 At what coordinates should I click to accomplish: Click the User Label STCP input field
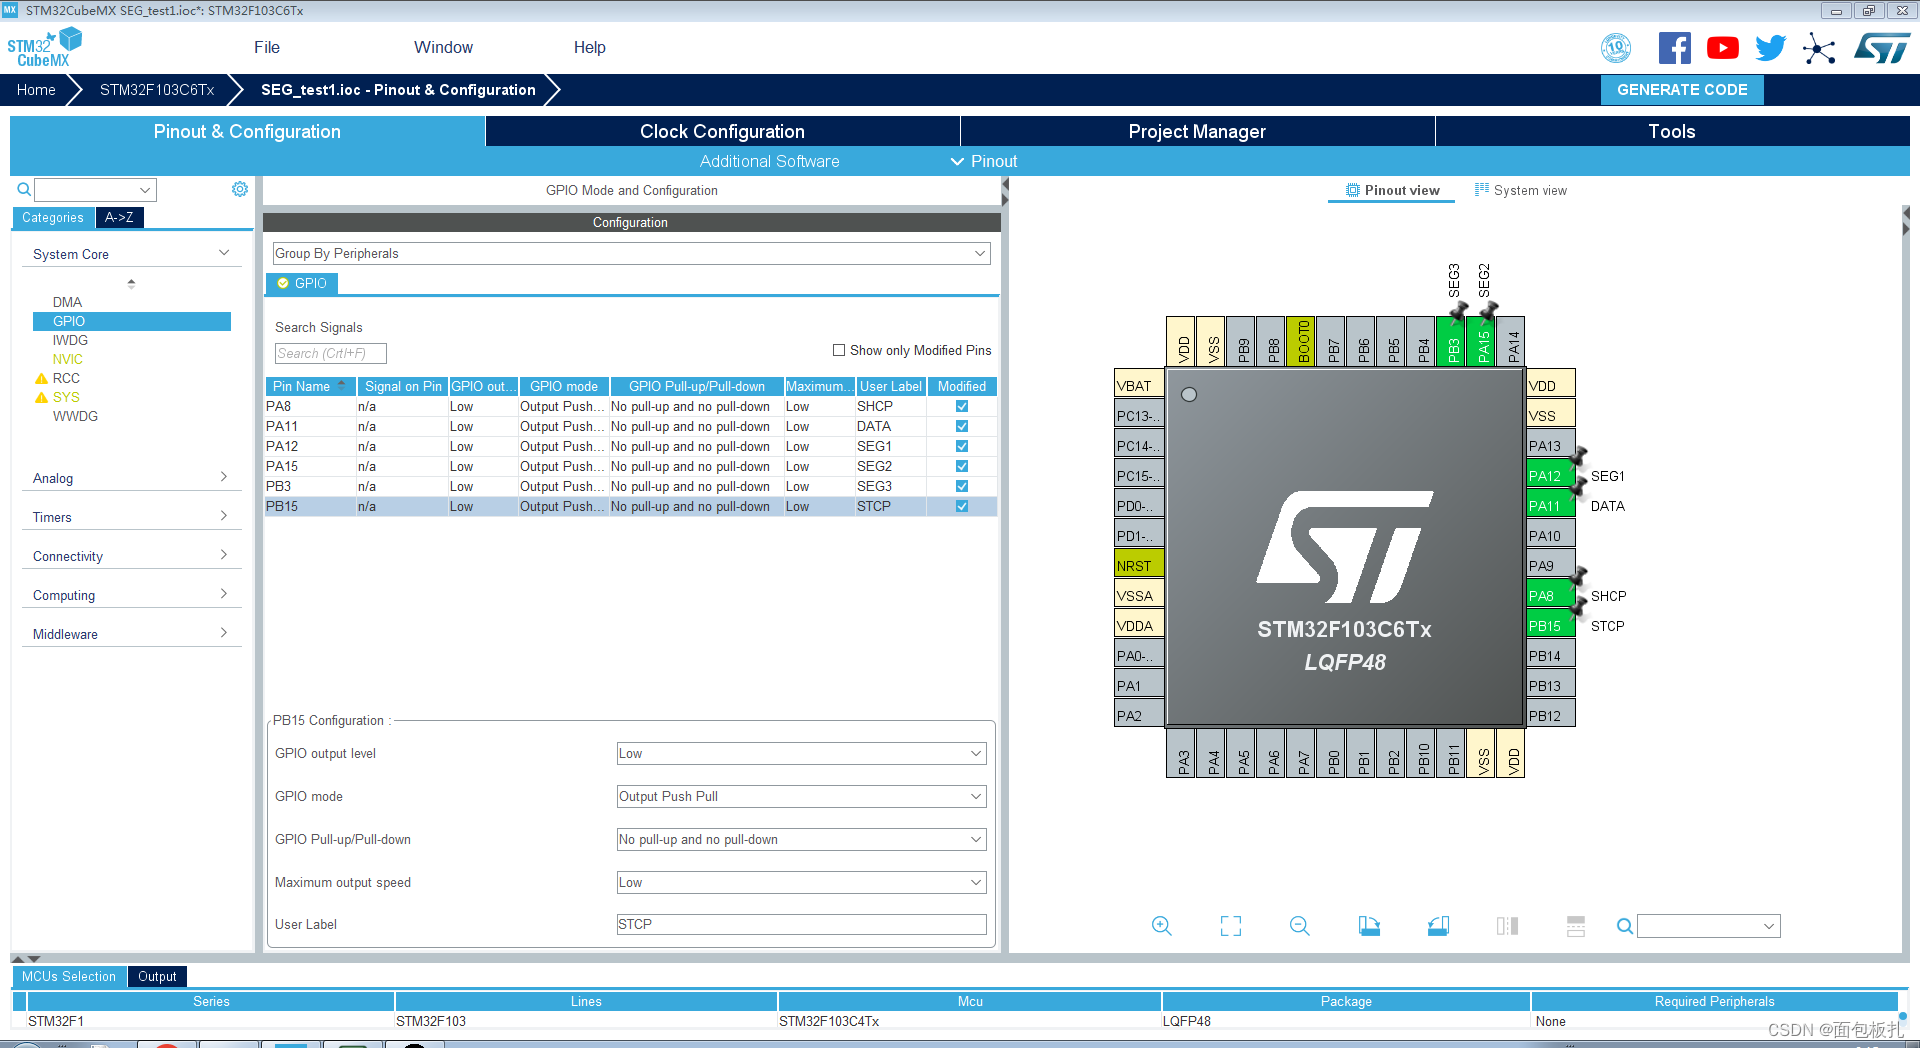pos(802,924)
